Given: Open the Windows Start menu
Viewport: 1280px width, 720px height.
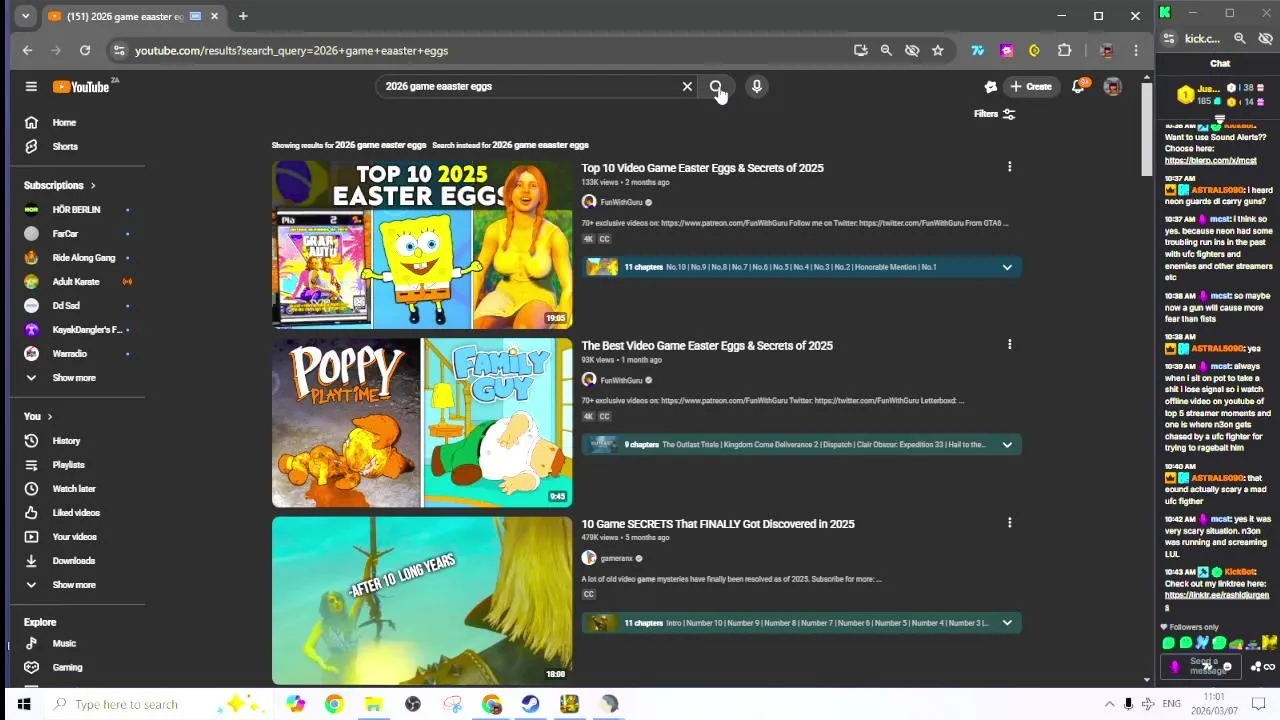Looking at the screenshot, I should [23, 704].
